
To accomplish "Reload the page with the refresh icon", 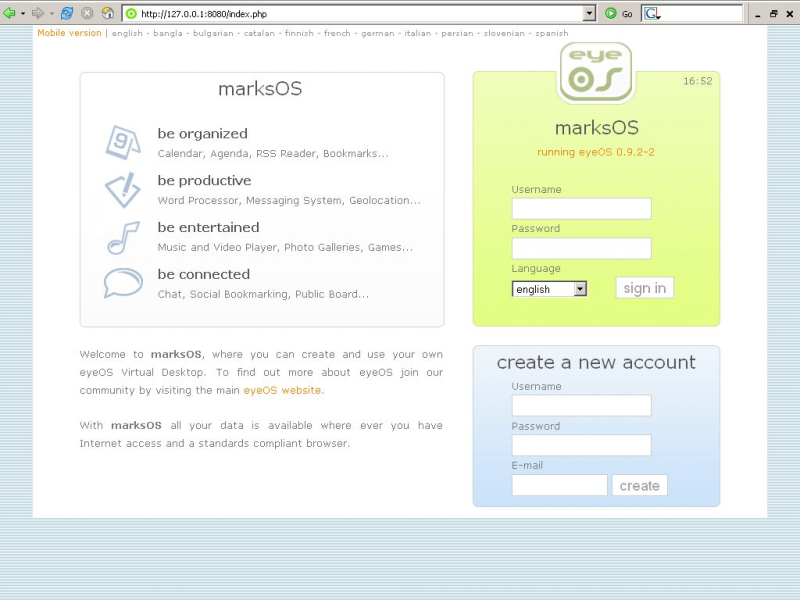I will coord(66,13).
